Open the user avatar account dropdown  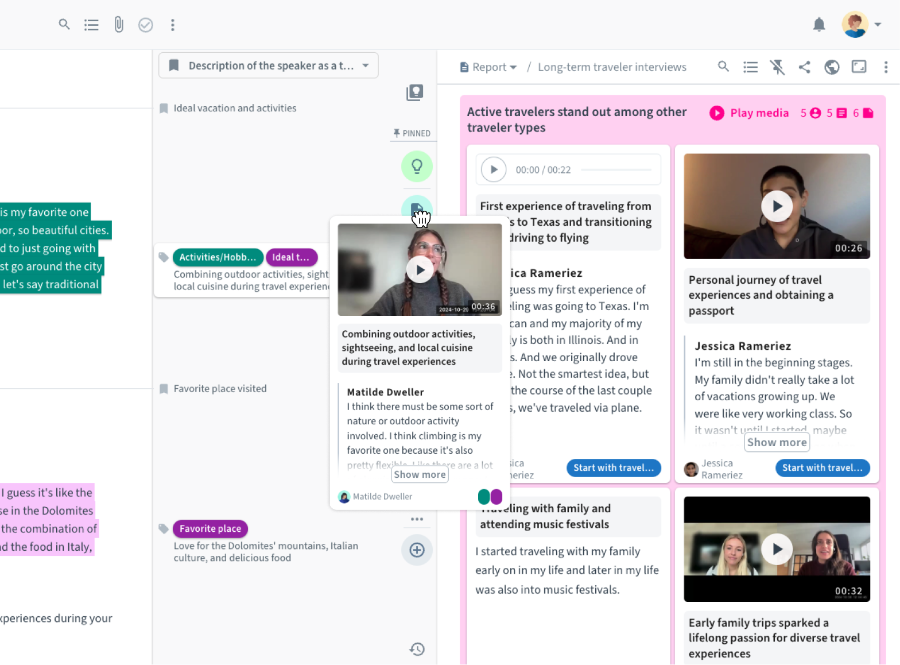tap(861, 25)
